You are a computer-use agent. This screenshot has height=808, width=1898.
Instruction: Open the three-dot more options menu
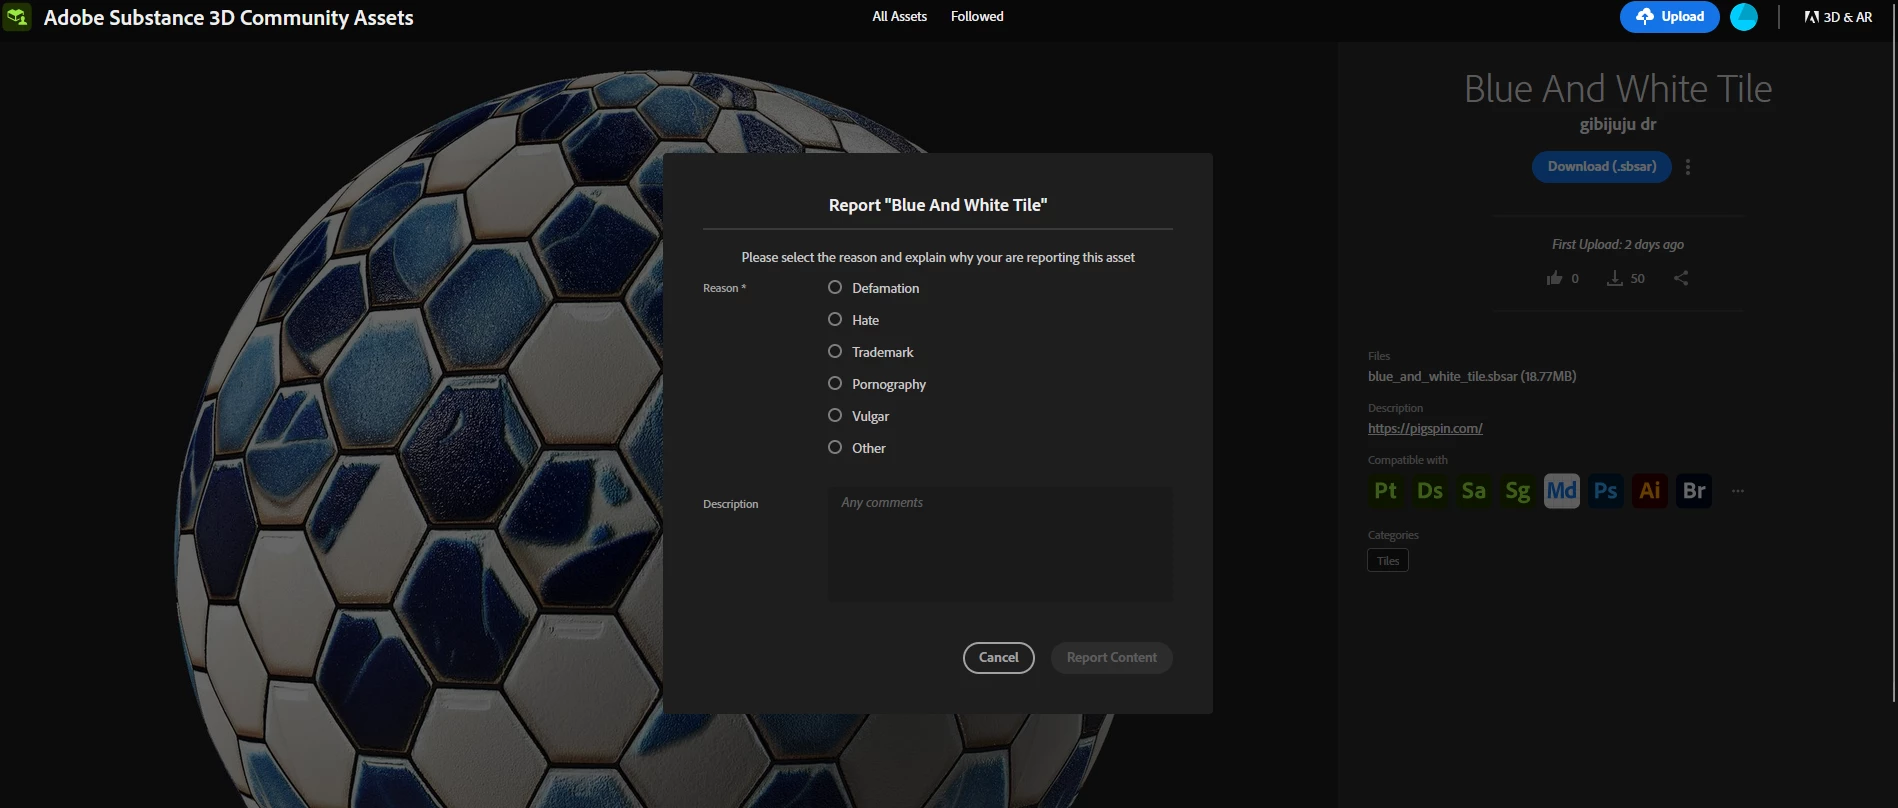point(1688,167)
